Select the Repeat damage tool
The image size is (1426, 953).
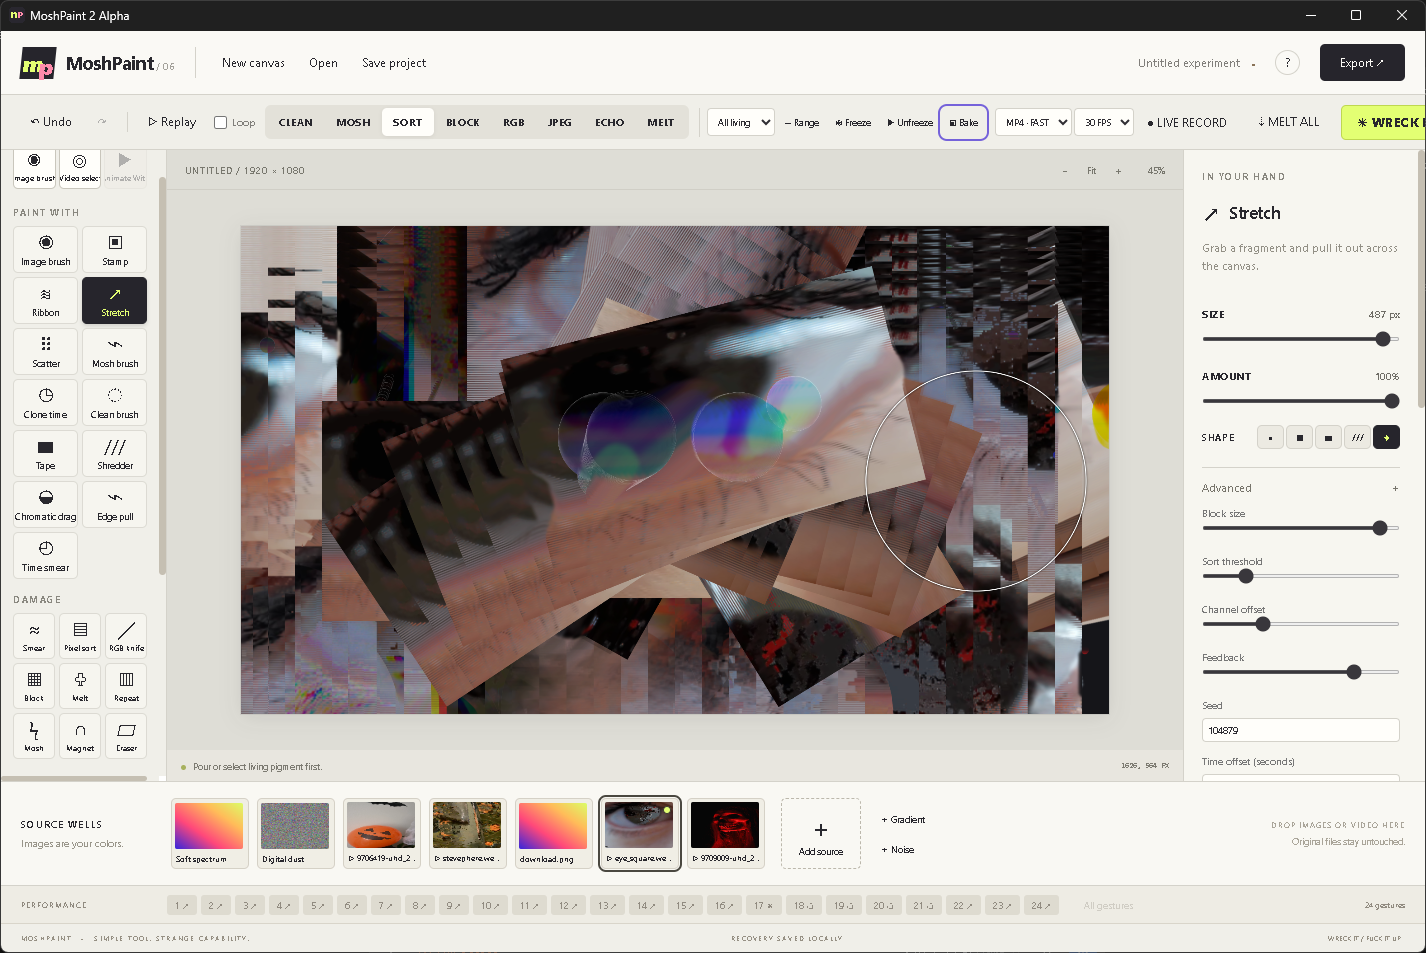126,686
